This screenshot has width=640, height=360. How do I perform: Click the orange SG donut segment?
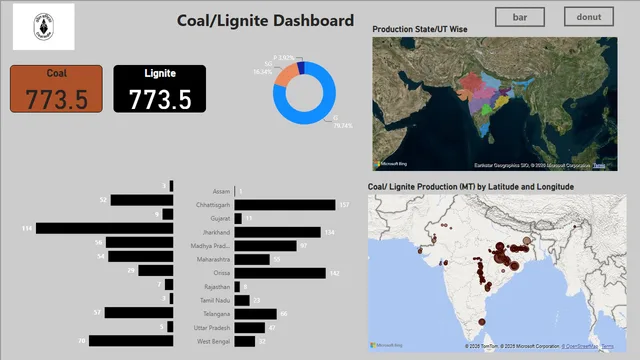[x=287, y=75]
